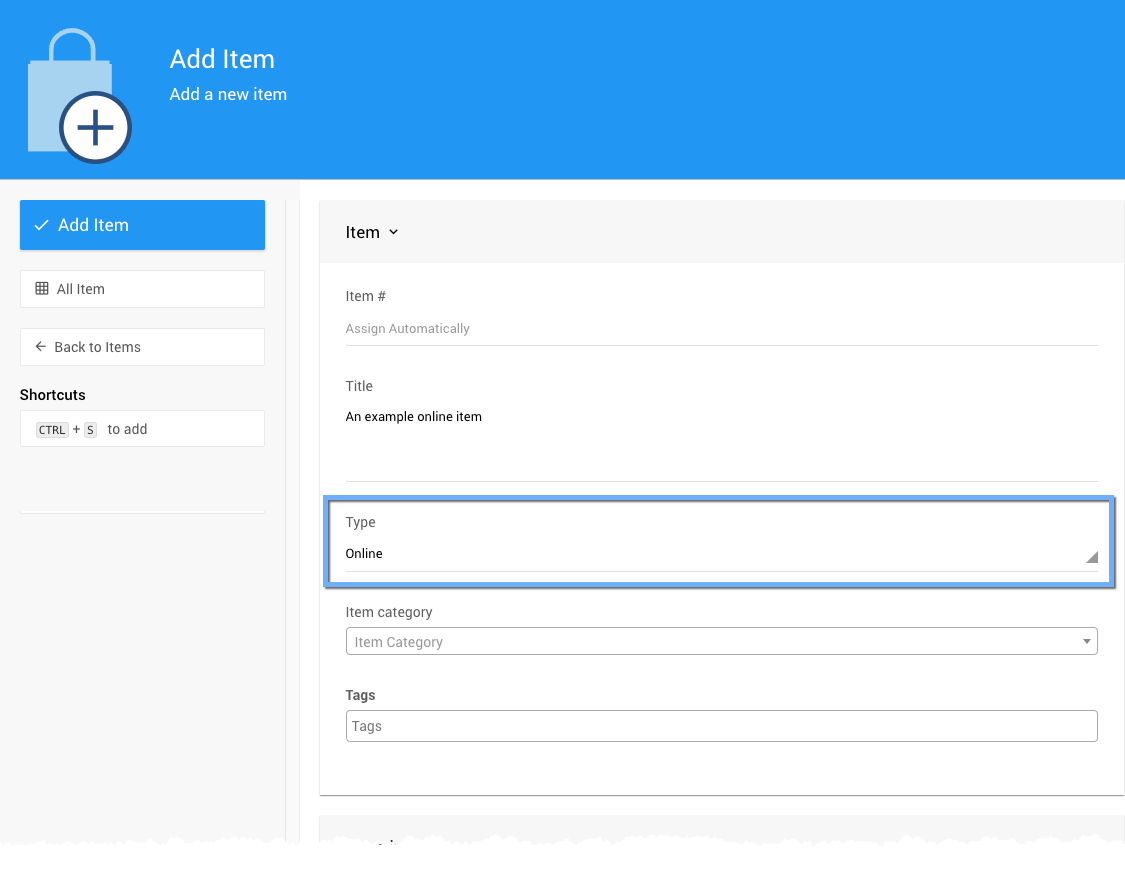Click the grid icon beside All Item
1125x870 pixels.
point(42,289)
